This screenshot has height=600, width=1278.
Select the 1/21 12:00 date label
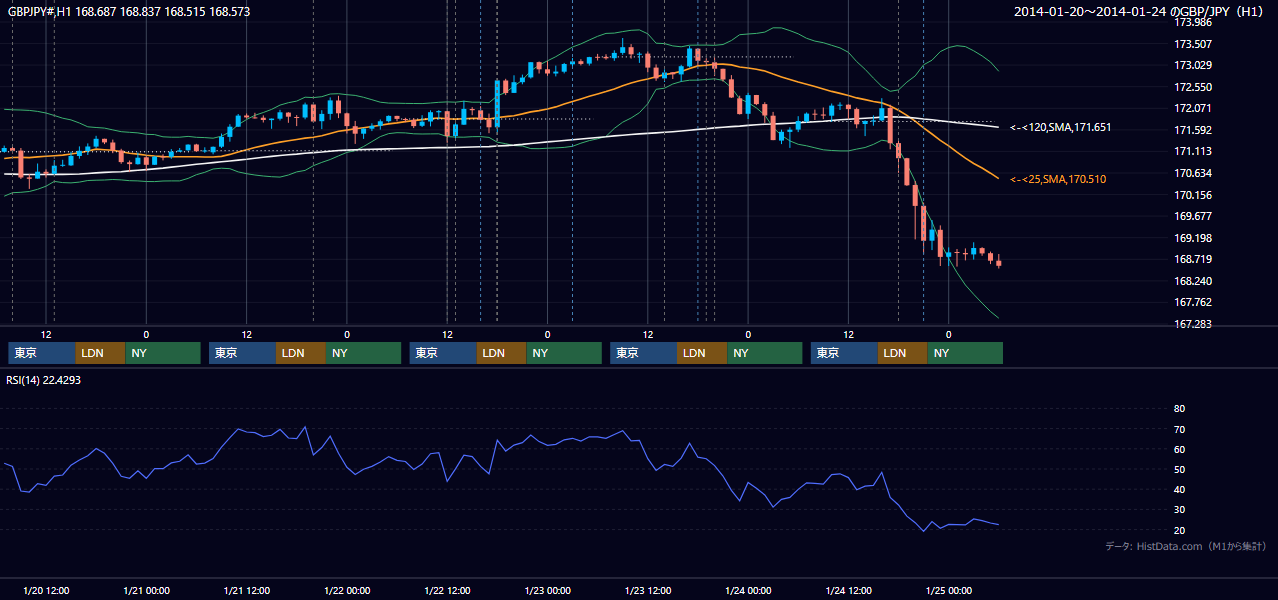coord(246,590)
